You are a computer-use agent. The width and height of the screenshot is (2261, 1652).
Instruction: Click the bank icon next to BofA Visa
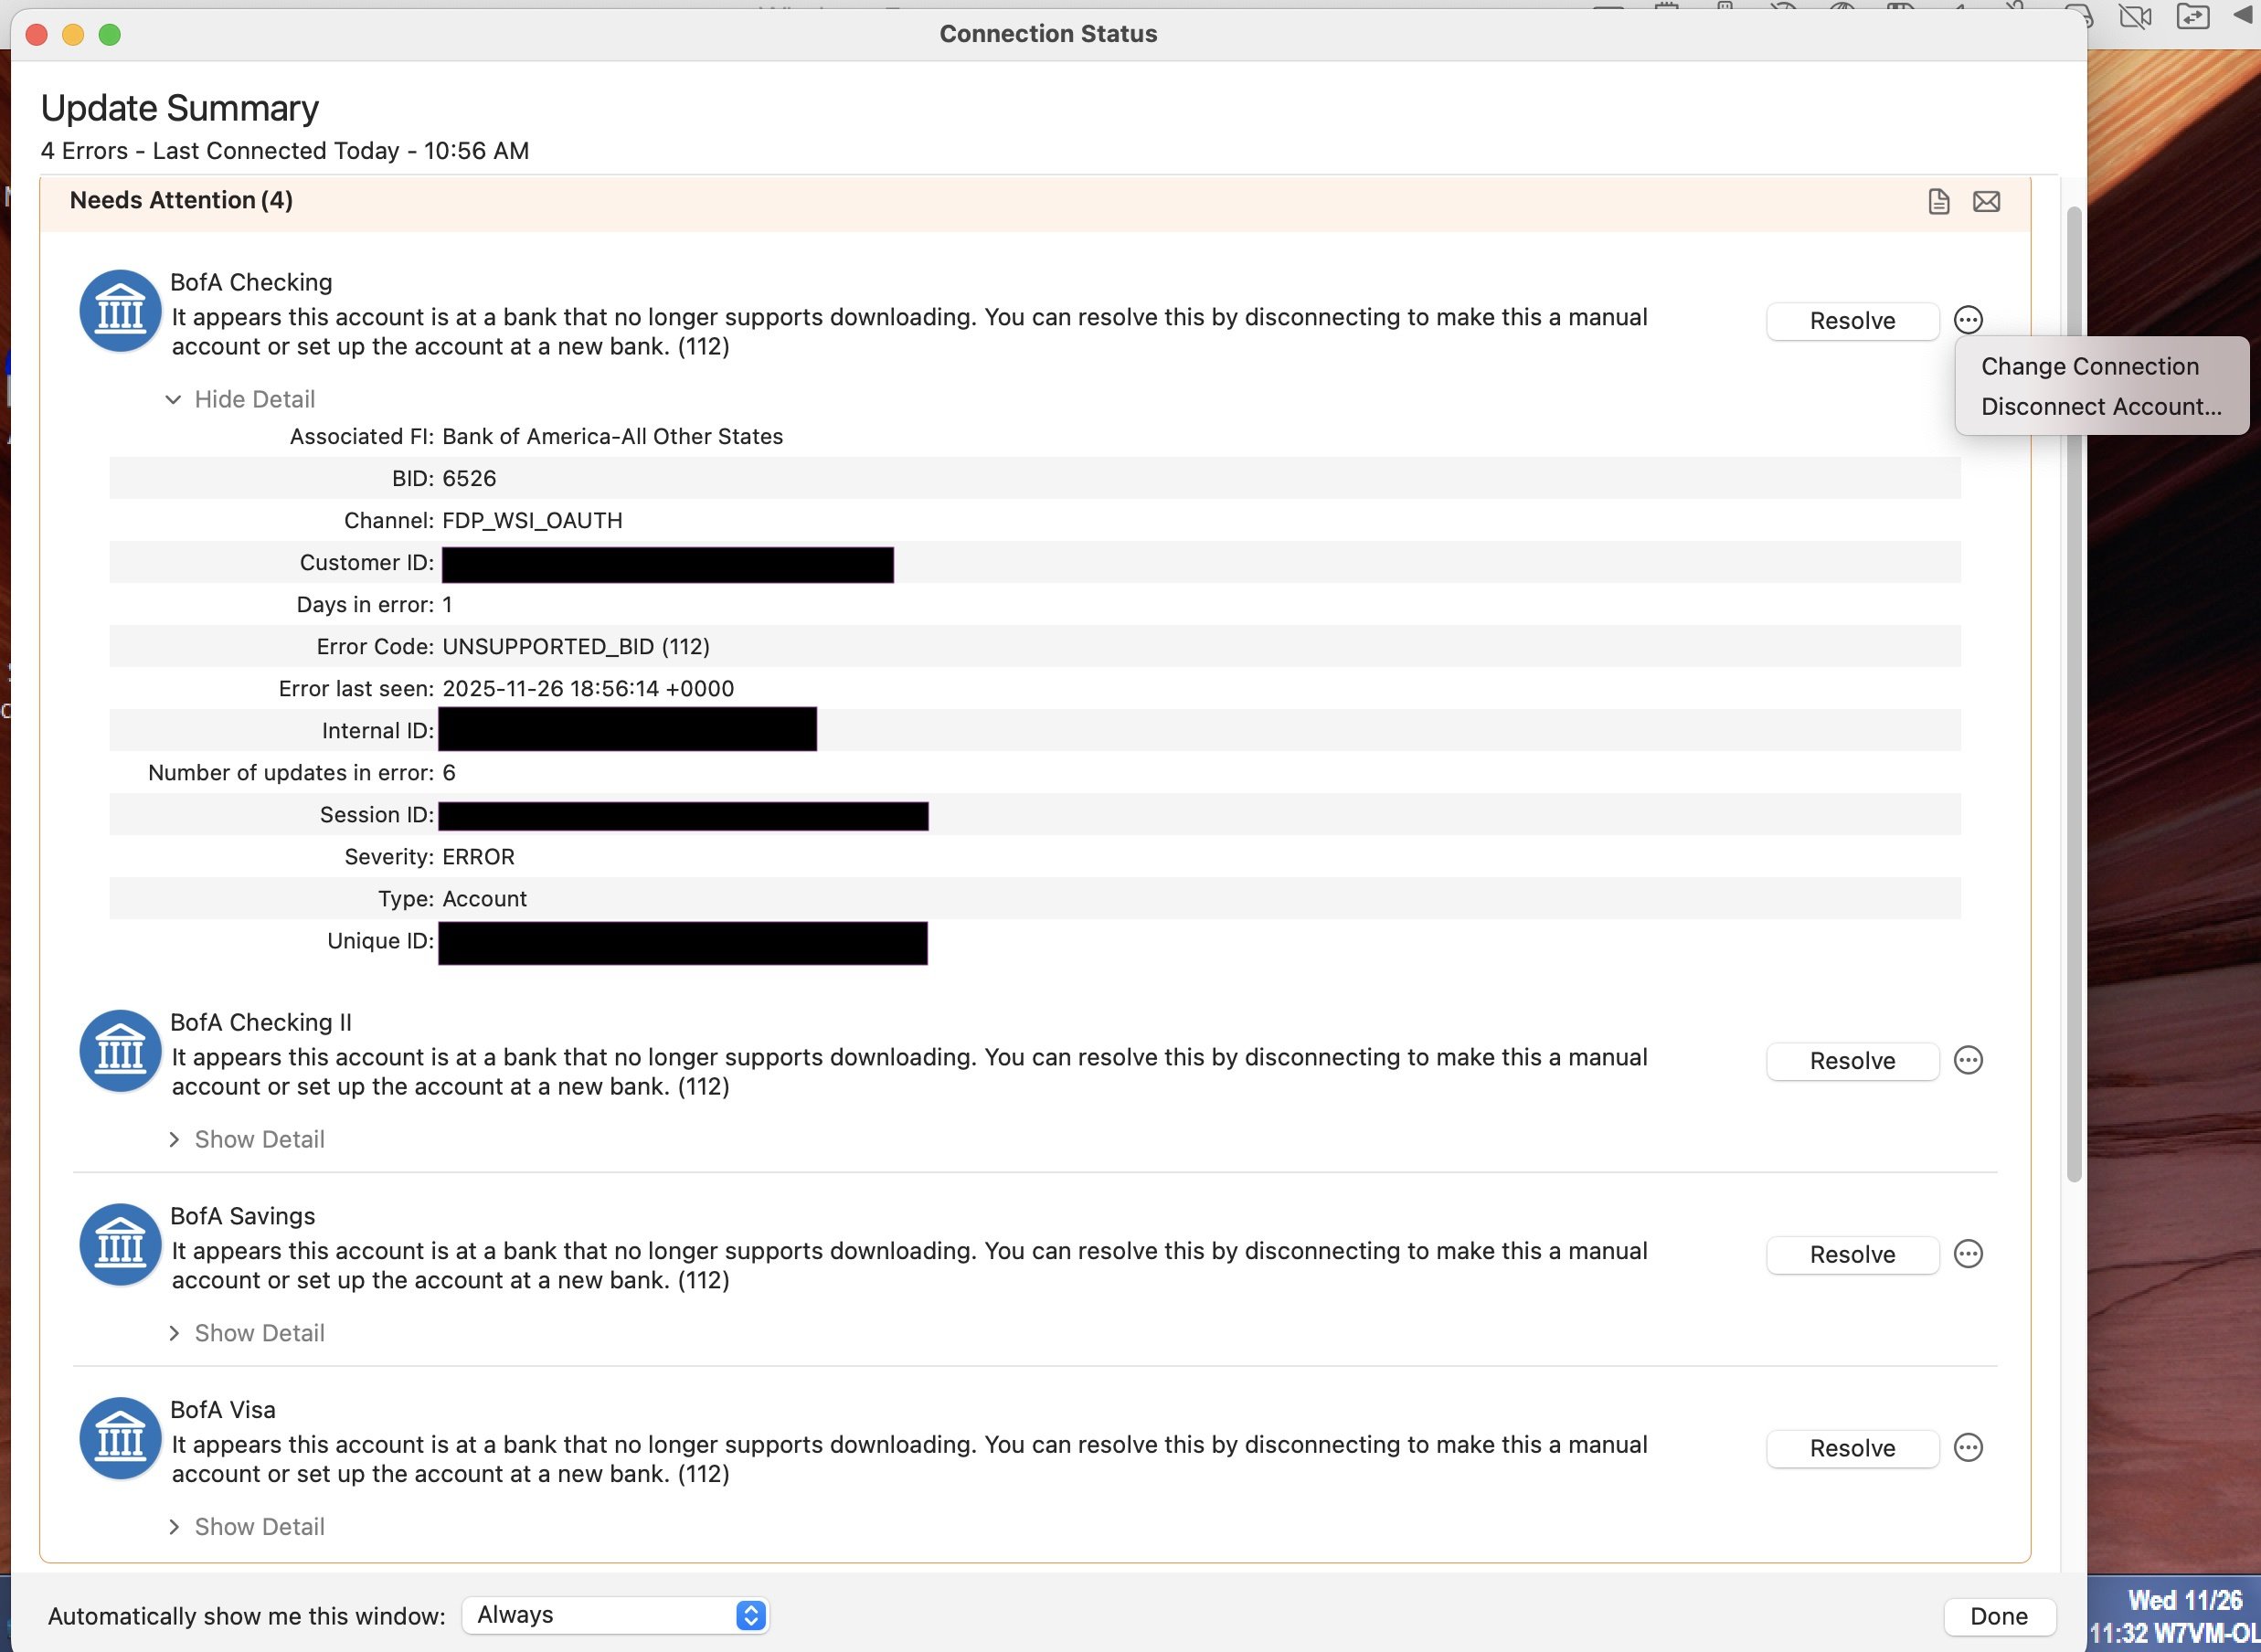[120, 1438]
